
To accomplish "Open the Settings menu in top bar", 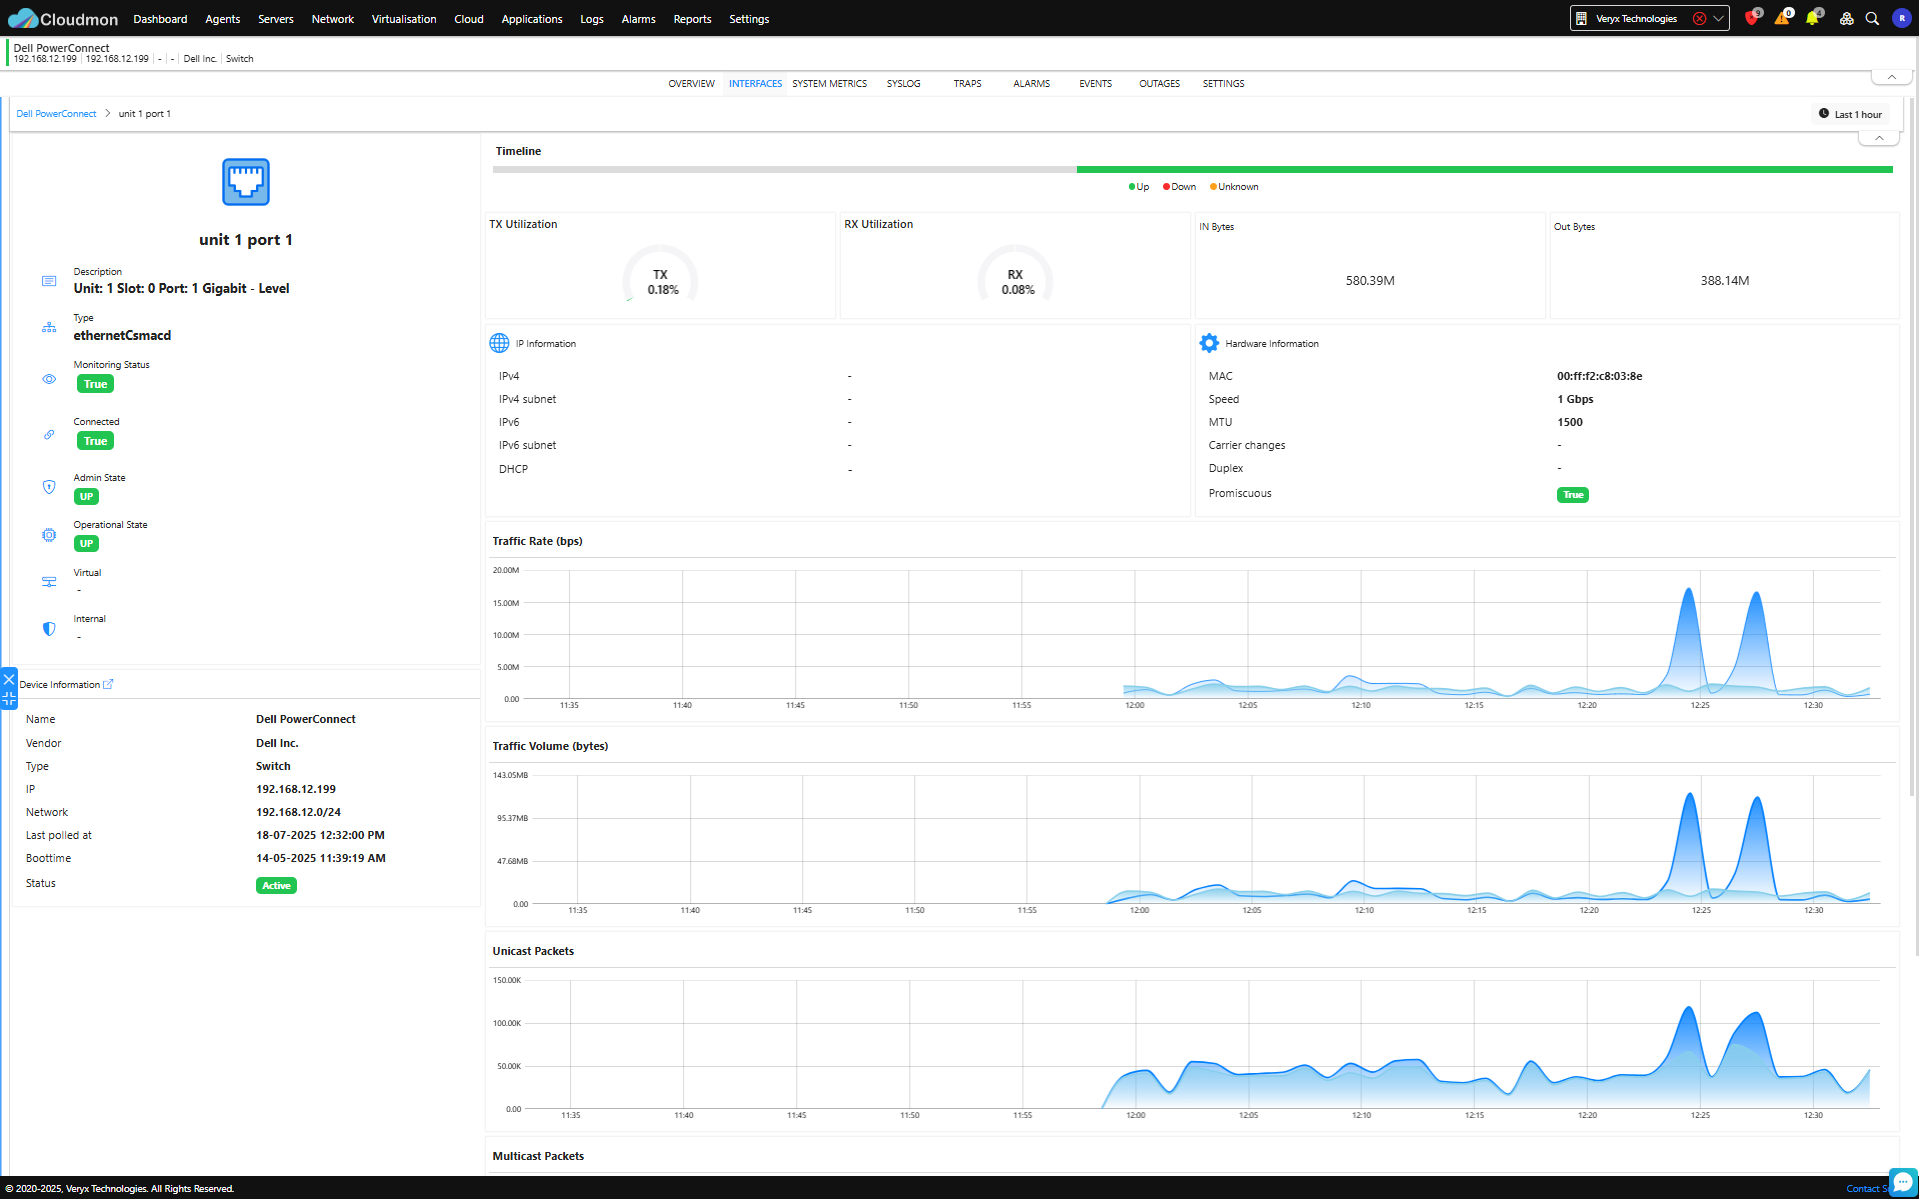I will pos(749,19).
